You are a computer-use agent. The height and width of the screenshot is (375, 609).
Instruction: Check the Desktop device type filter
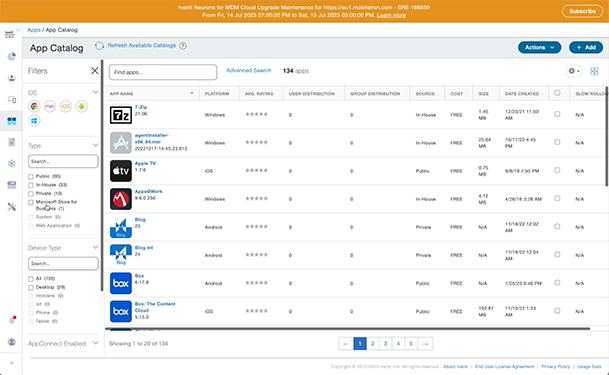coord(31,288)
